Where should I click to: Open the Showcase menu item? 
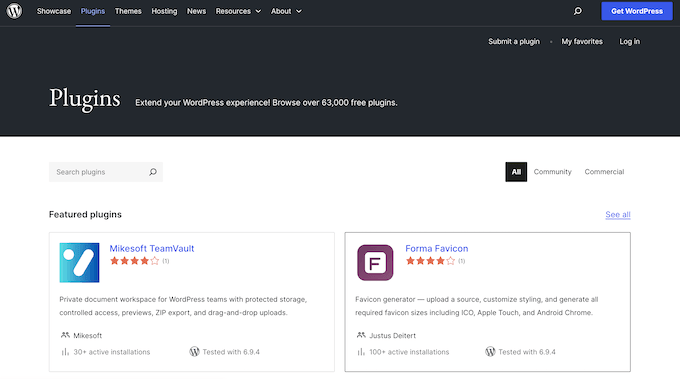(x=54, y=11)
